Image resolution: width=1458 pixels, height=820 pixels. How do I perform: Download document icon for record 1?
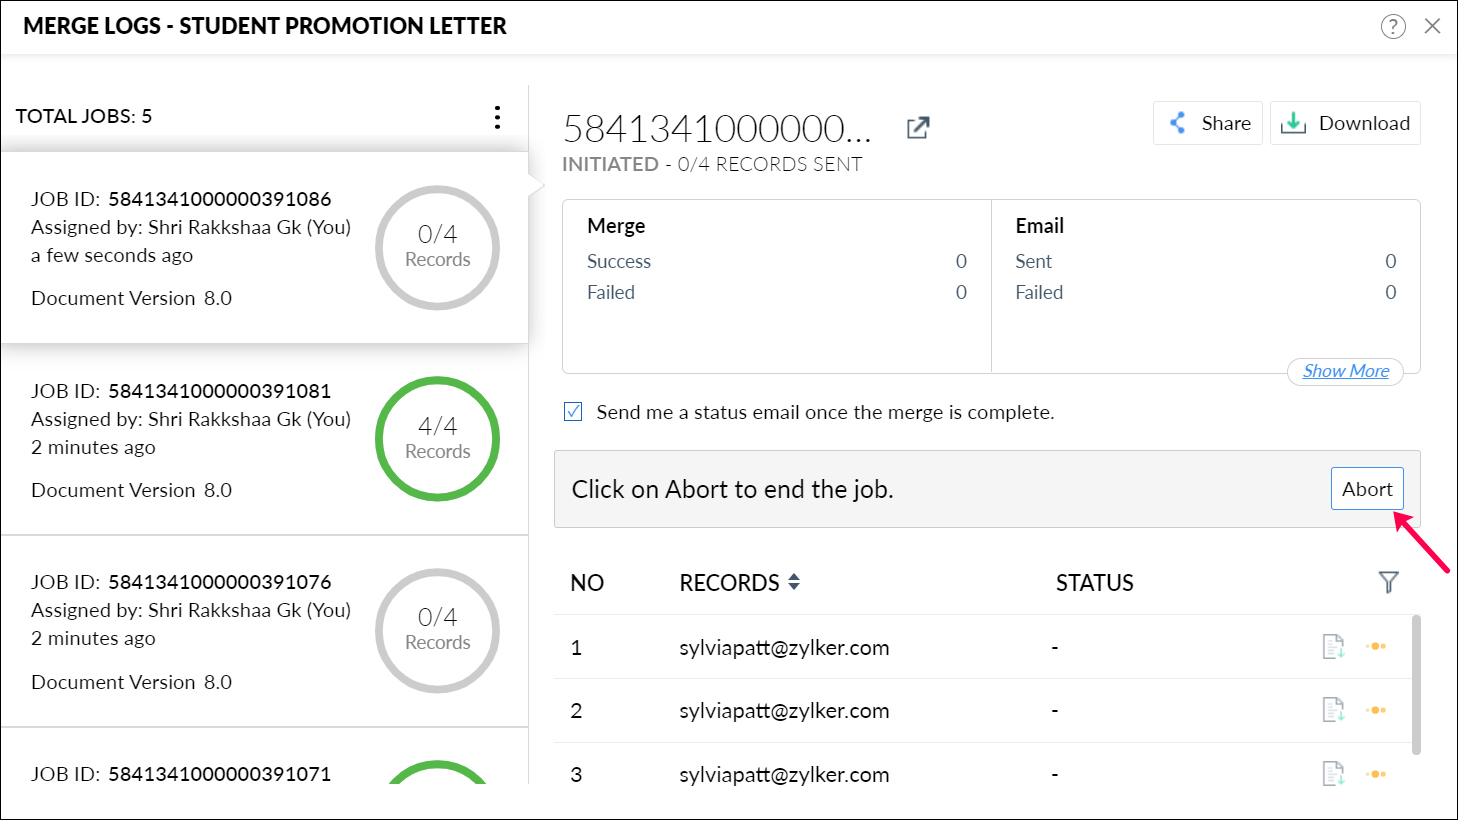pos(1333,647)
